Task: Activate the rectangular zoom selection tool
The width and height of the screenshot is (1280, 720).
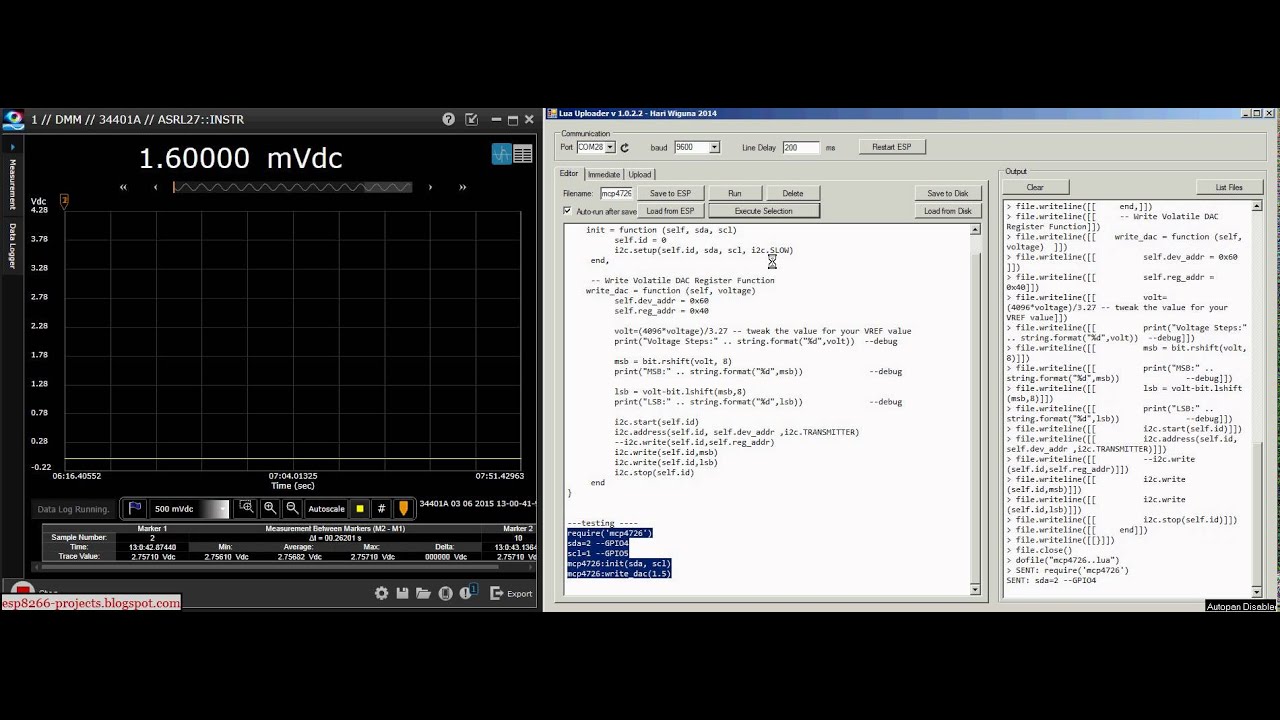Action: click(x=246, y=508)
